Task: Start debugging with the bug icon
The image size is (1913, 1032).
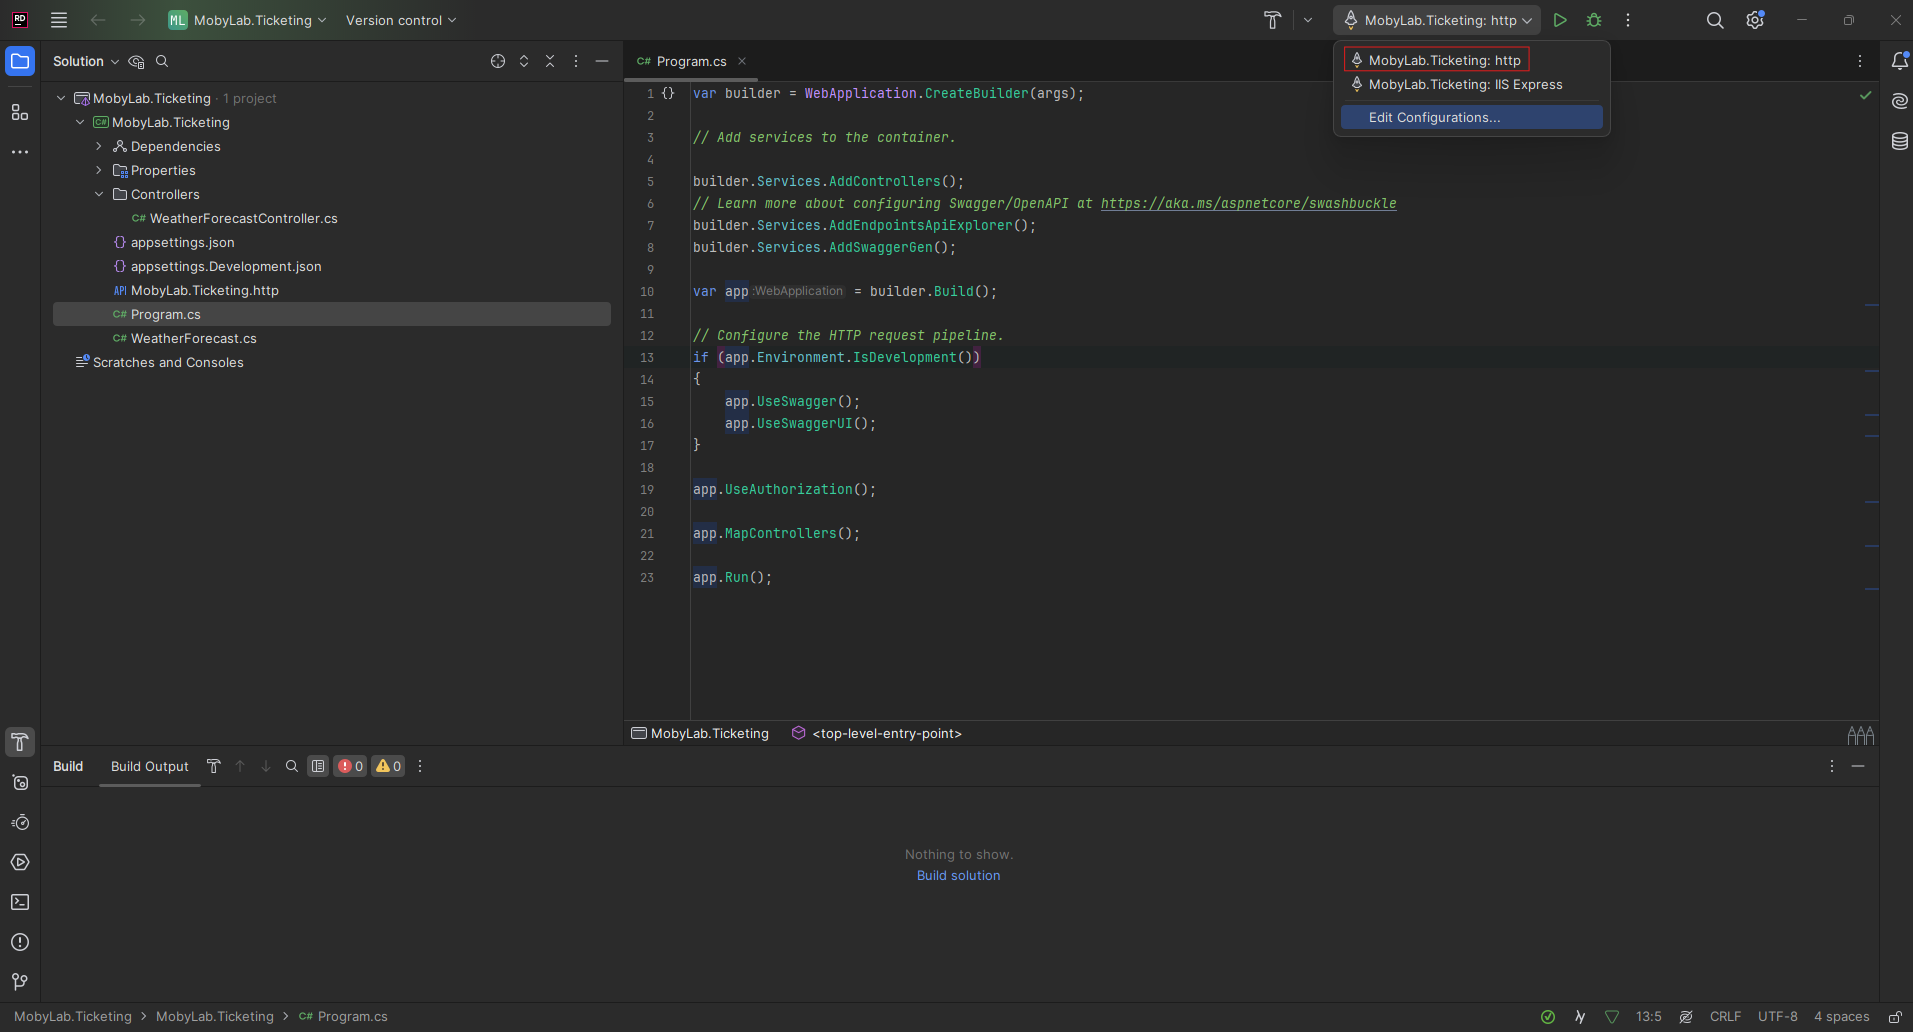Action: [x=1594, y=20]
